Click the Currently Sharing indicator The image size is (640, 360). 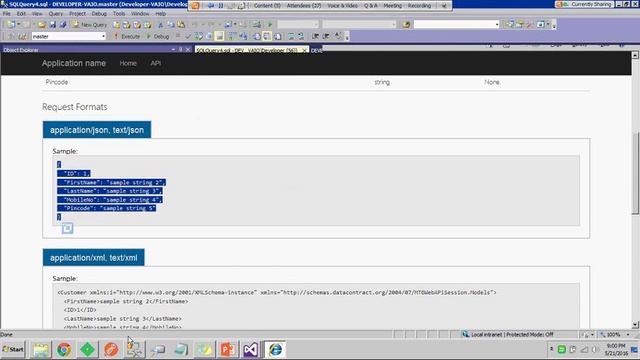coord(584,4)
